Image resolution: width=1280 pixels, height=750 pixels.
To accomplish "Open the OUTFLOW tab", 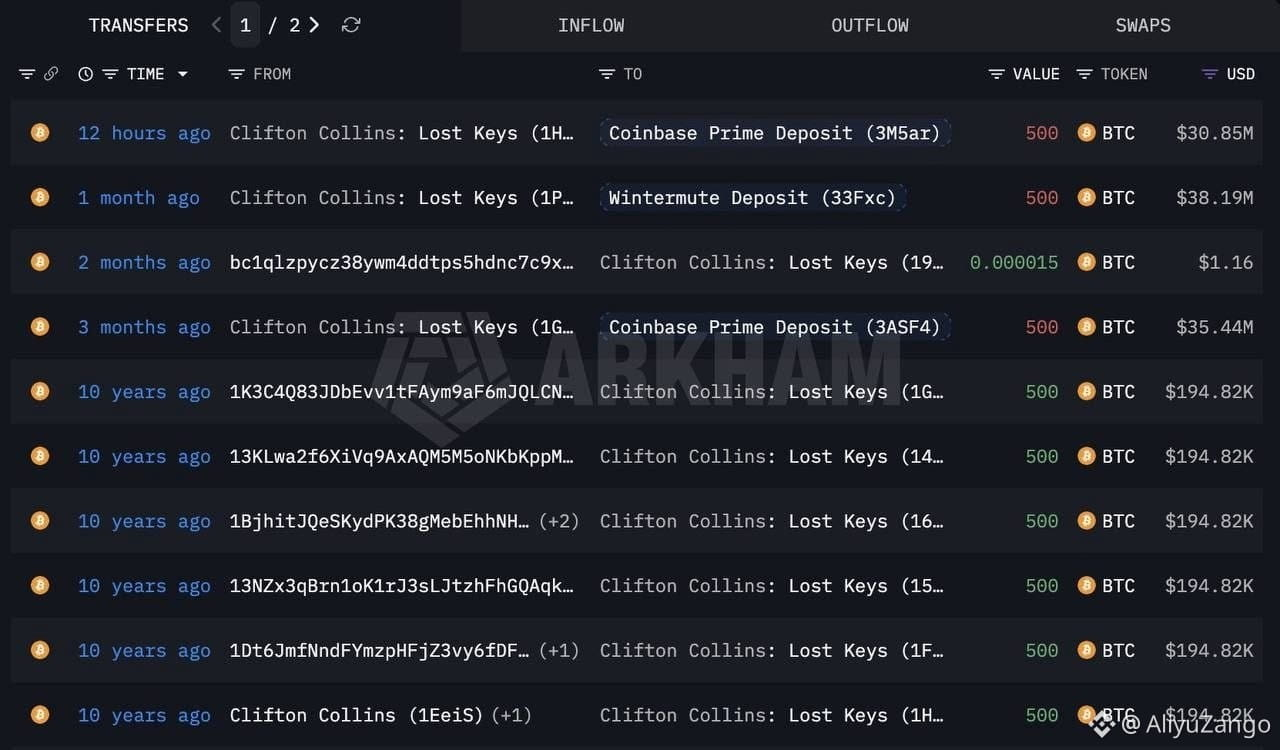I will point(870,25).
